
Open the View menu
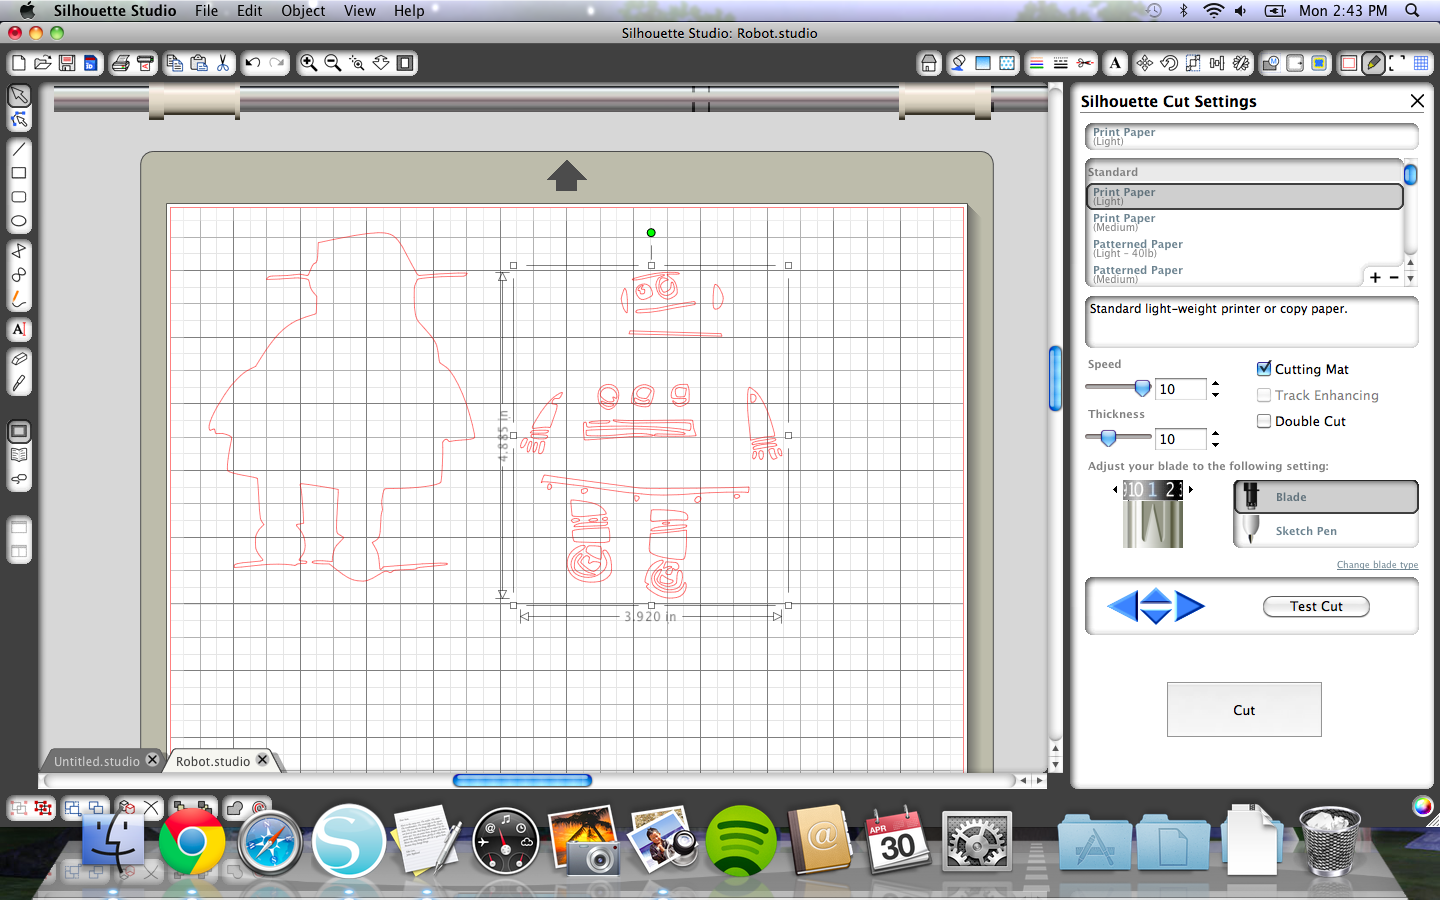pyautogui.click(x=359, y=10)
